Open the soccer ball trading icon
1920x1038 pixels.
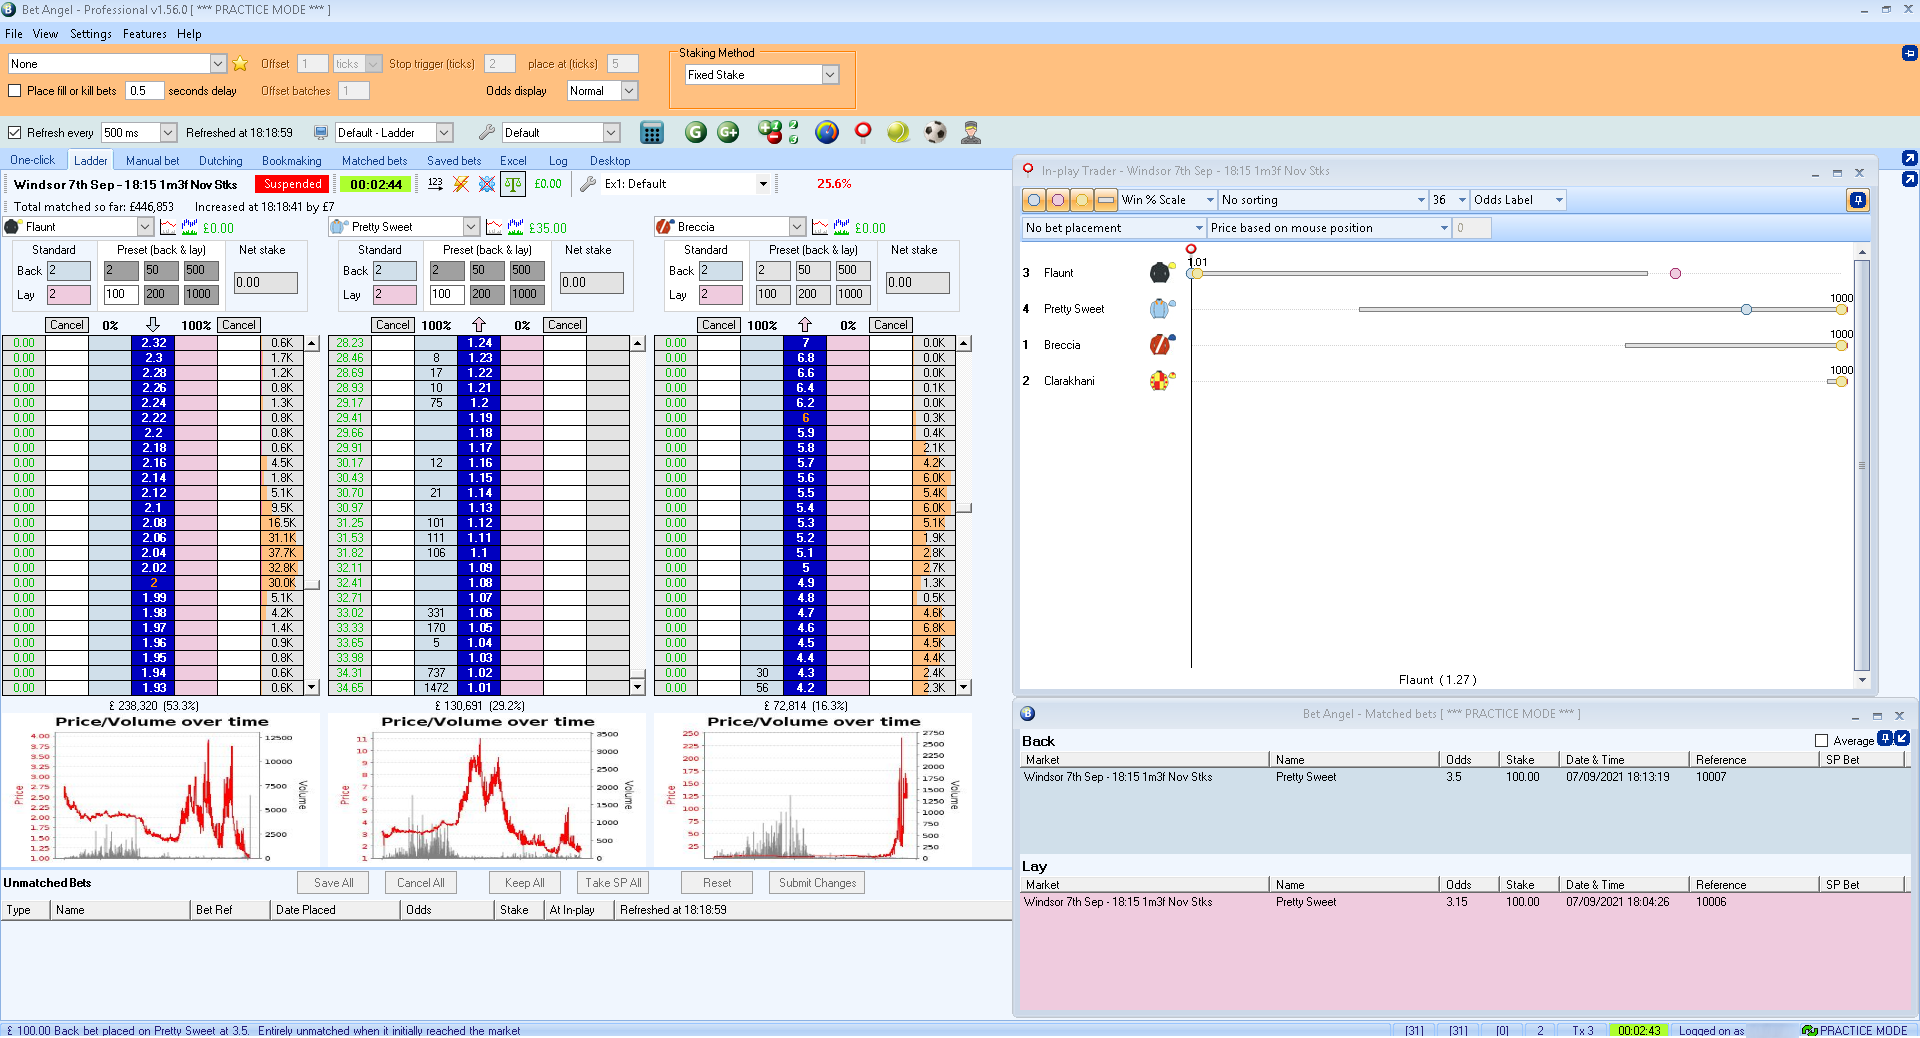click(935, 132)
